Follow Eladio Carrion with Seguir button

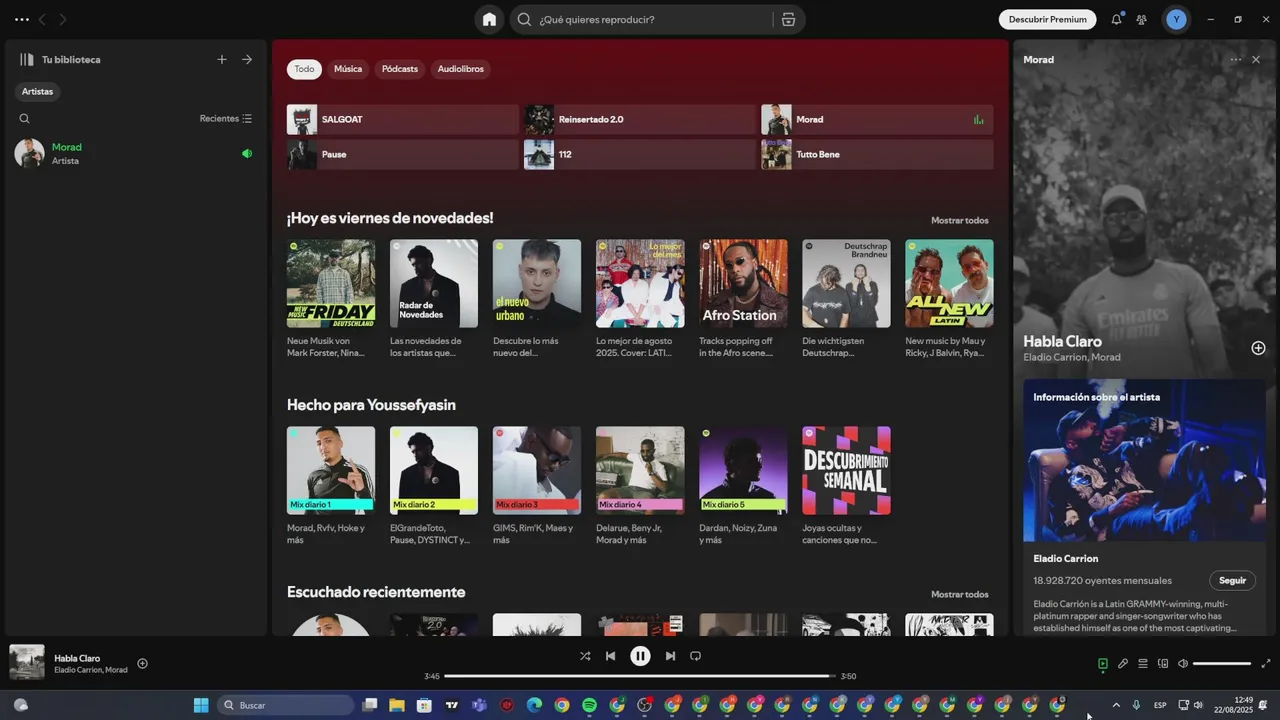(x=1232, y=580)
